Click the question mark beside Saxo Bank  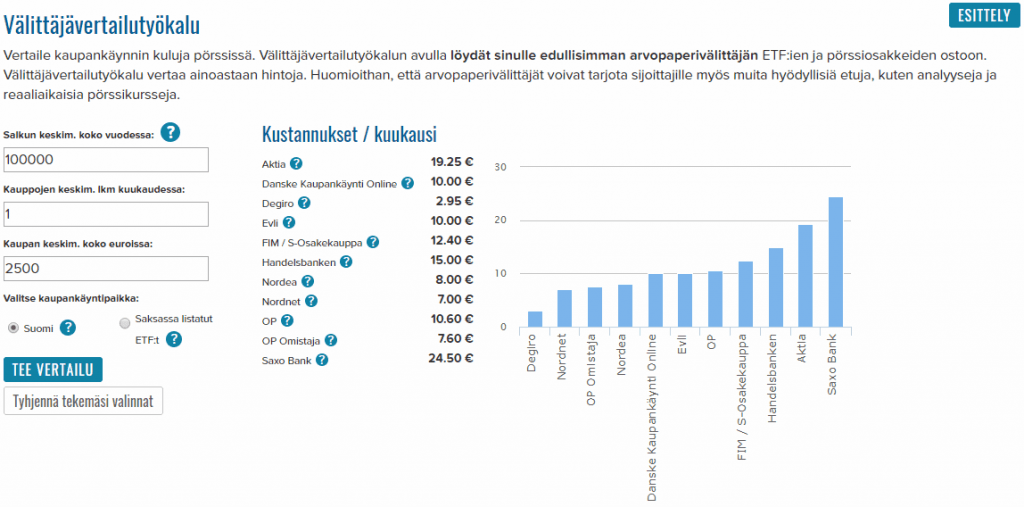[x=321, y=360]
